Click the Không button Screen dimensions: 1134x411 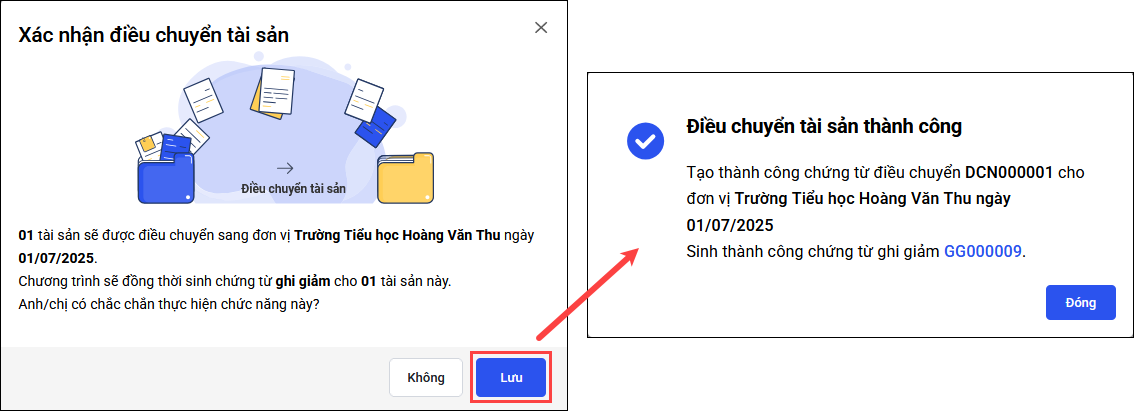pyautogui.click(x=425, y=378)
